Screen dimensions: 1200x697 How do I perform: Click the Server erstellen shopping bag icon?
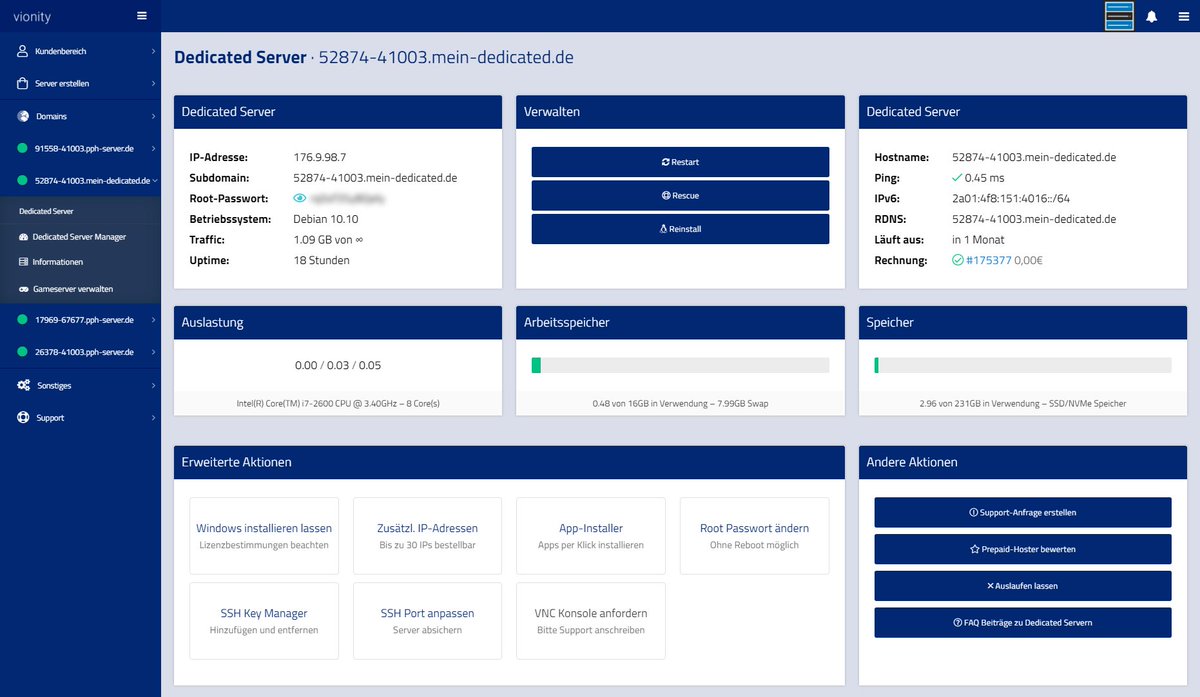(23, 84)
